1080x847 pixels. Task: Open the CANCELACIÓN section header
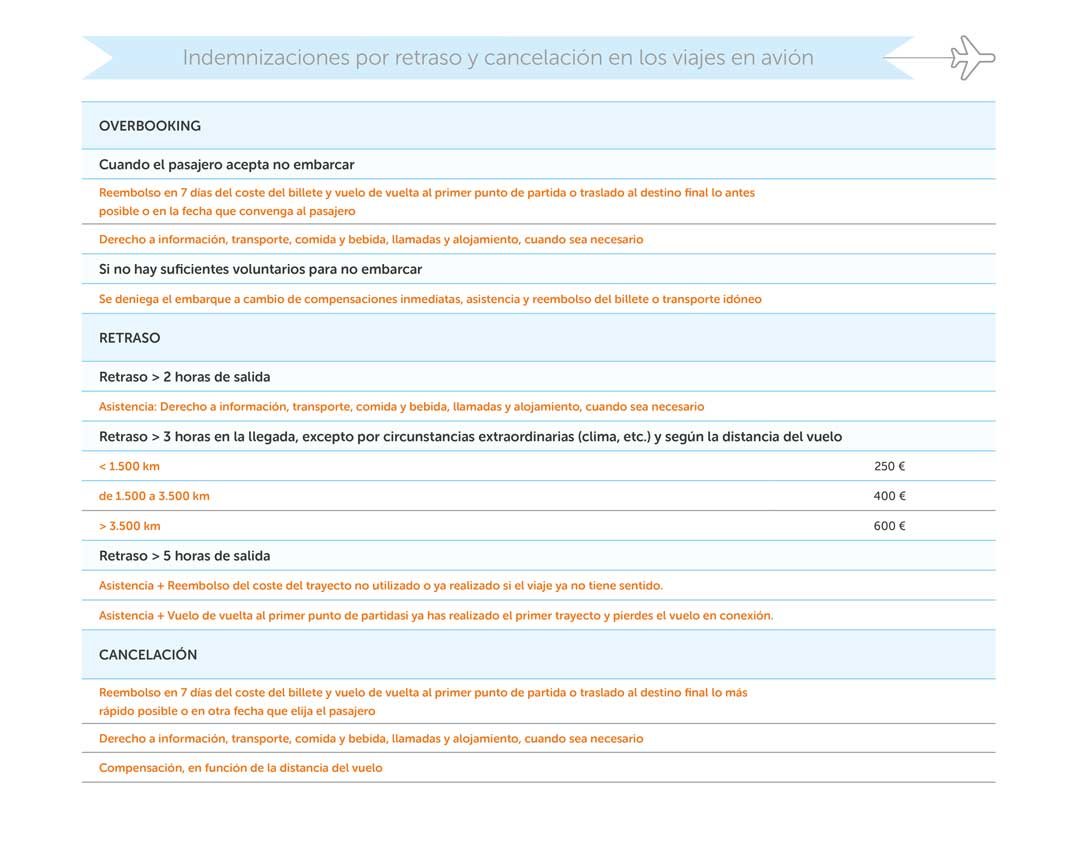(x=148, y=654)
